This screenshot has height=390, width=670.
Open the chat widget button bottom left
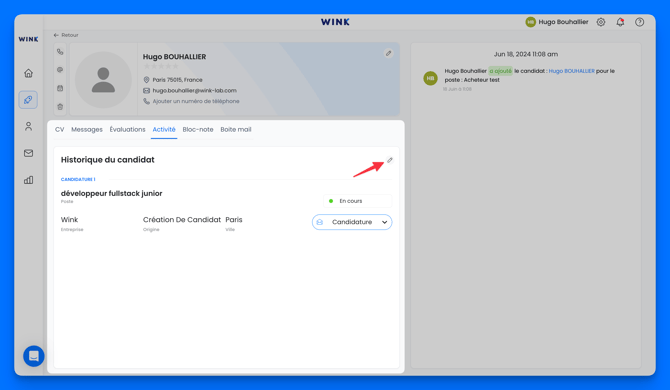[34, 356]
